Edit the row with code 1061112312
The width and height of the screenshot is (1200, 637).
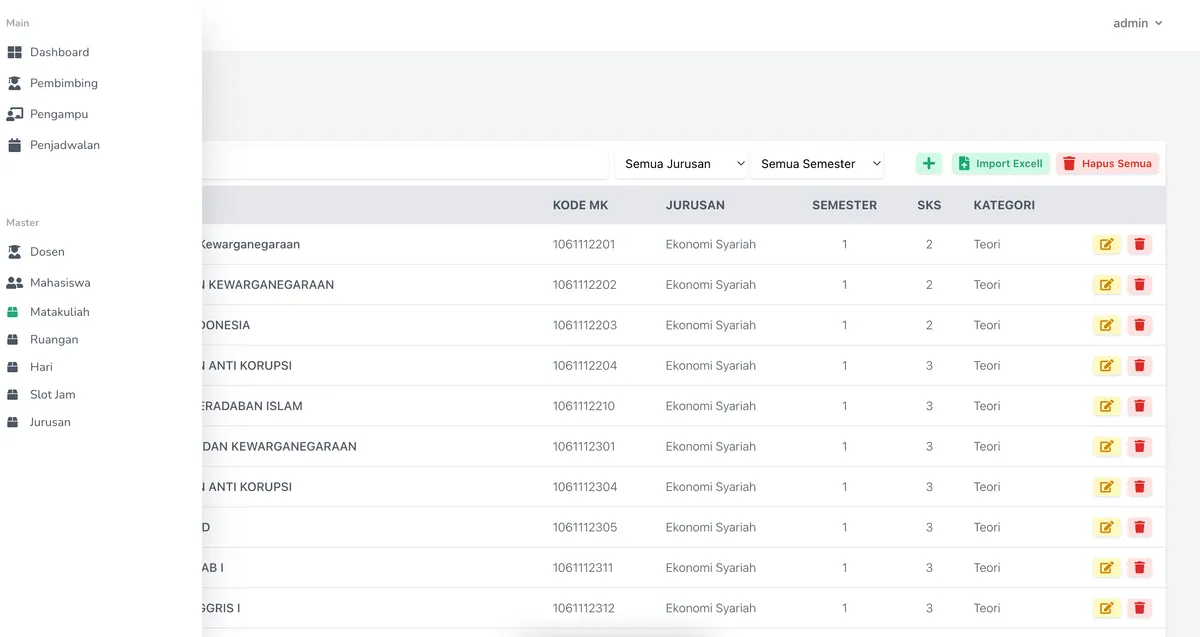pyautogui.click(x=1106, y=608)
